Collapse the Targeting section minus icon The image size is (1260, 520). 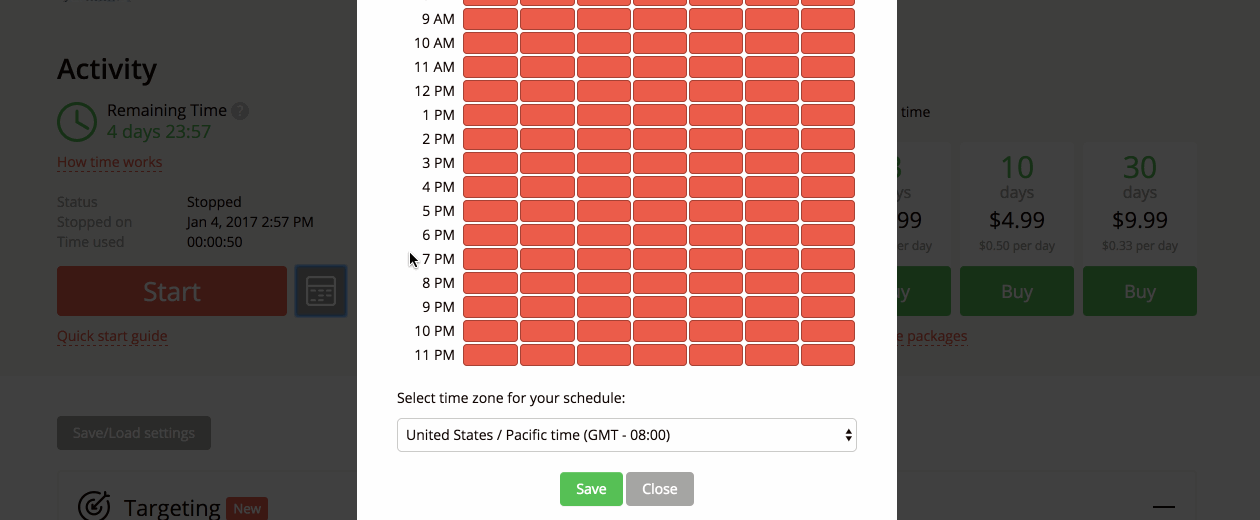pos(1162,507)
